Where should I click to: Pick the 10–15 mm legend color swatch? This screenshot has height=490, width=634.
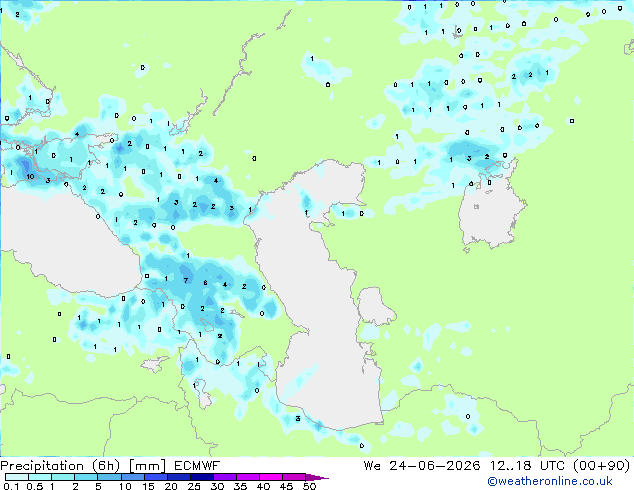click(133, 477)
